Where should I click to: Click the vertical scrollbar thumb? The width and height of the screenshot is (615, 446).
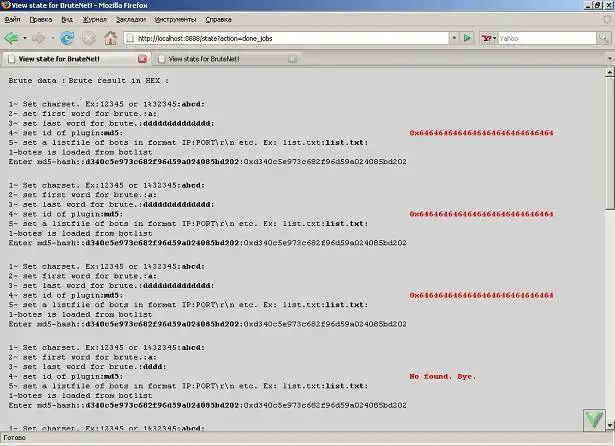pyautogui.click(x=610, y=143)
